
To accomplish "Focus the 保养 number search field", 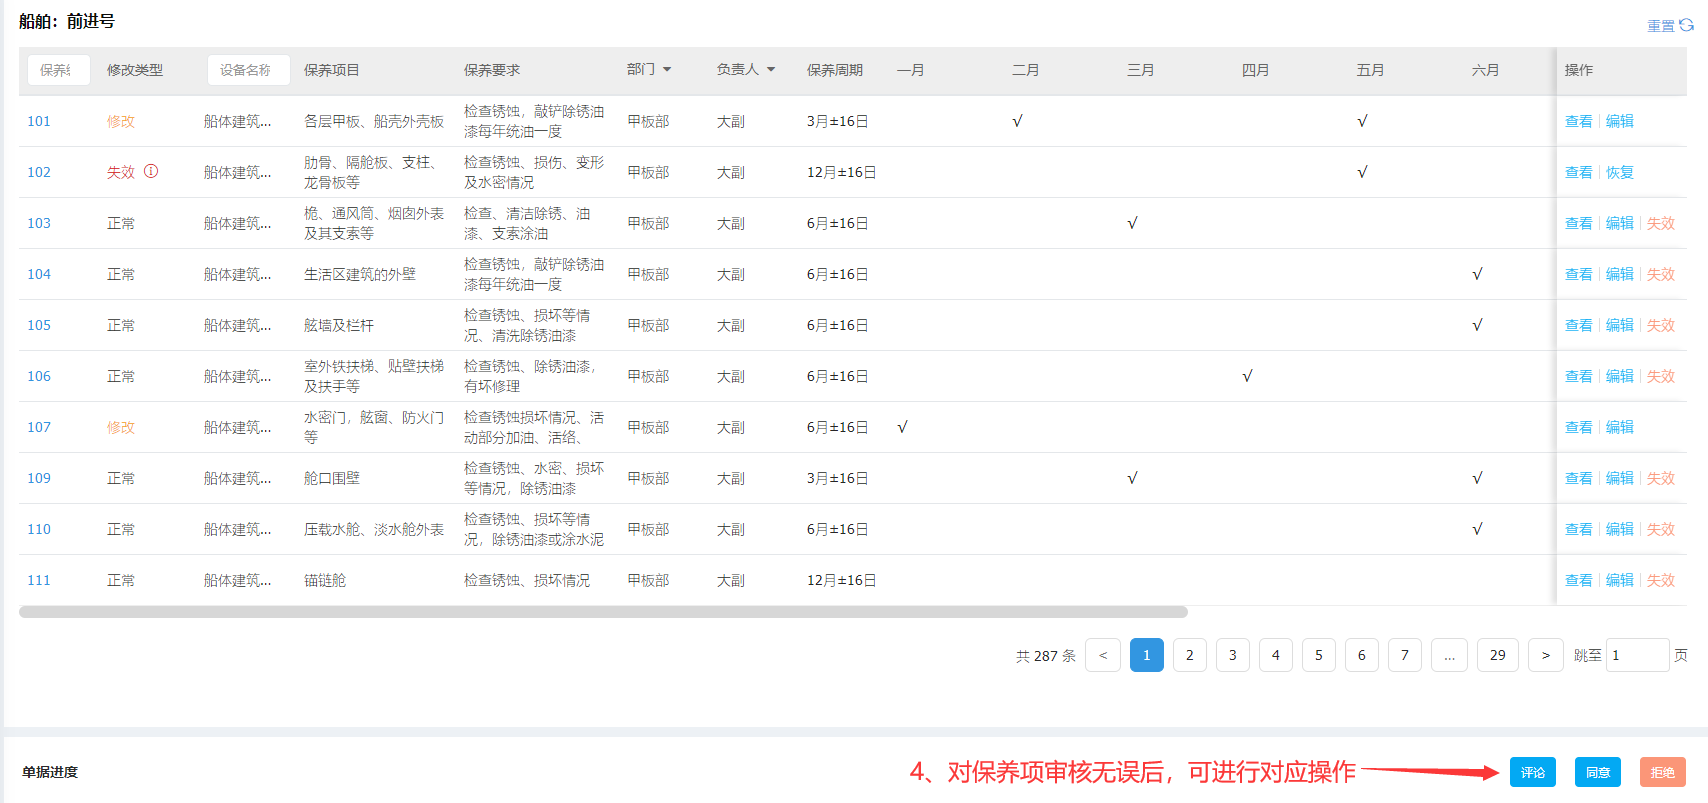I will 59,70.
